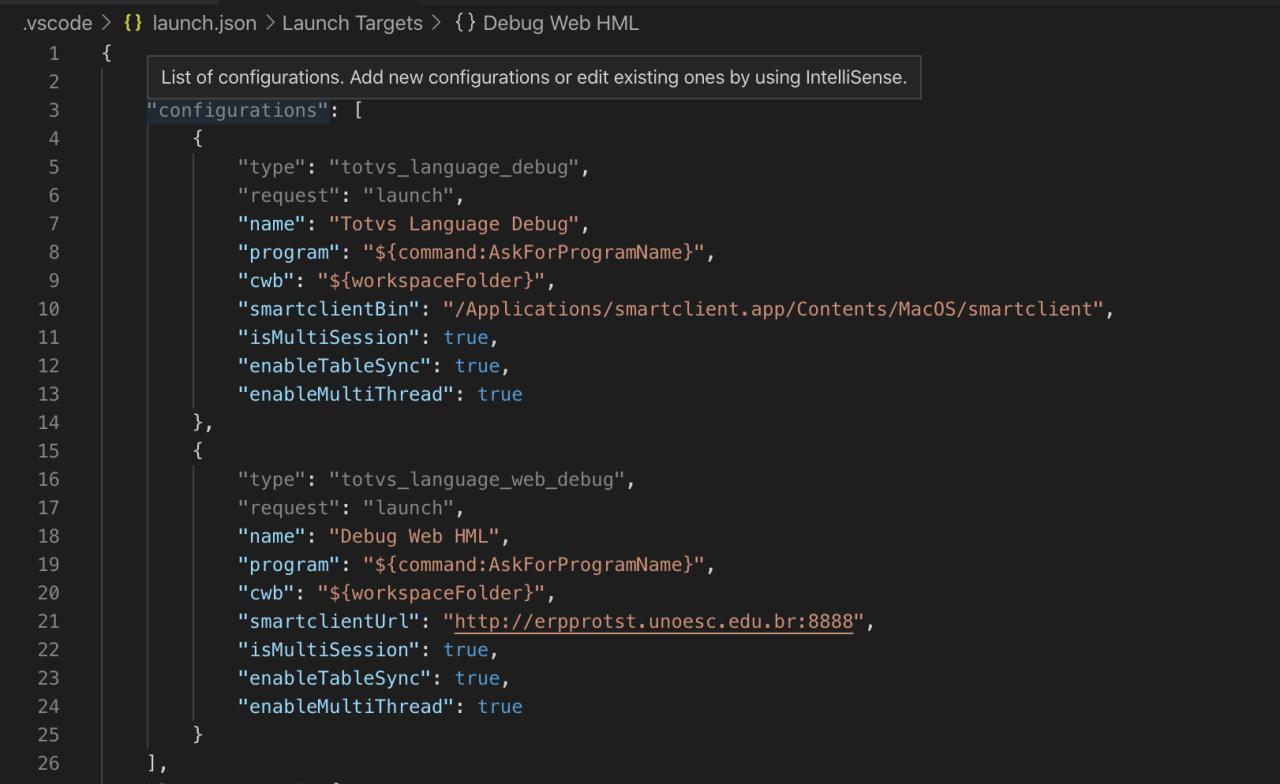The image size is (1280, 784).
Task: Select the true value of enableMultiThread line 24
Action: [x=500, y=706]
